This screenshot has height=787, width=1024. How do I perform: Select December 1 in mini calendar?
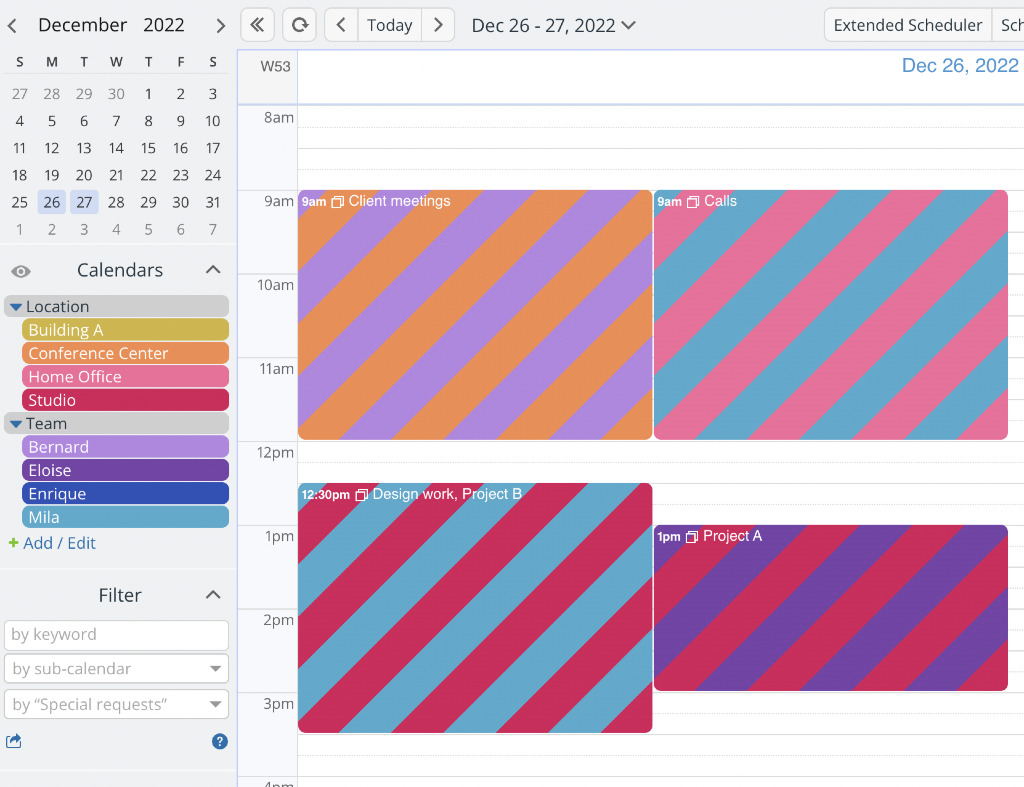pyautogui.click(x=148, y=94)
